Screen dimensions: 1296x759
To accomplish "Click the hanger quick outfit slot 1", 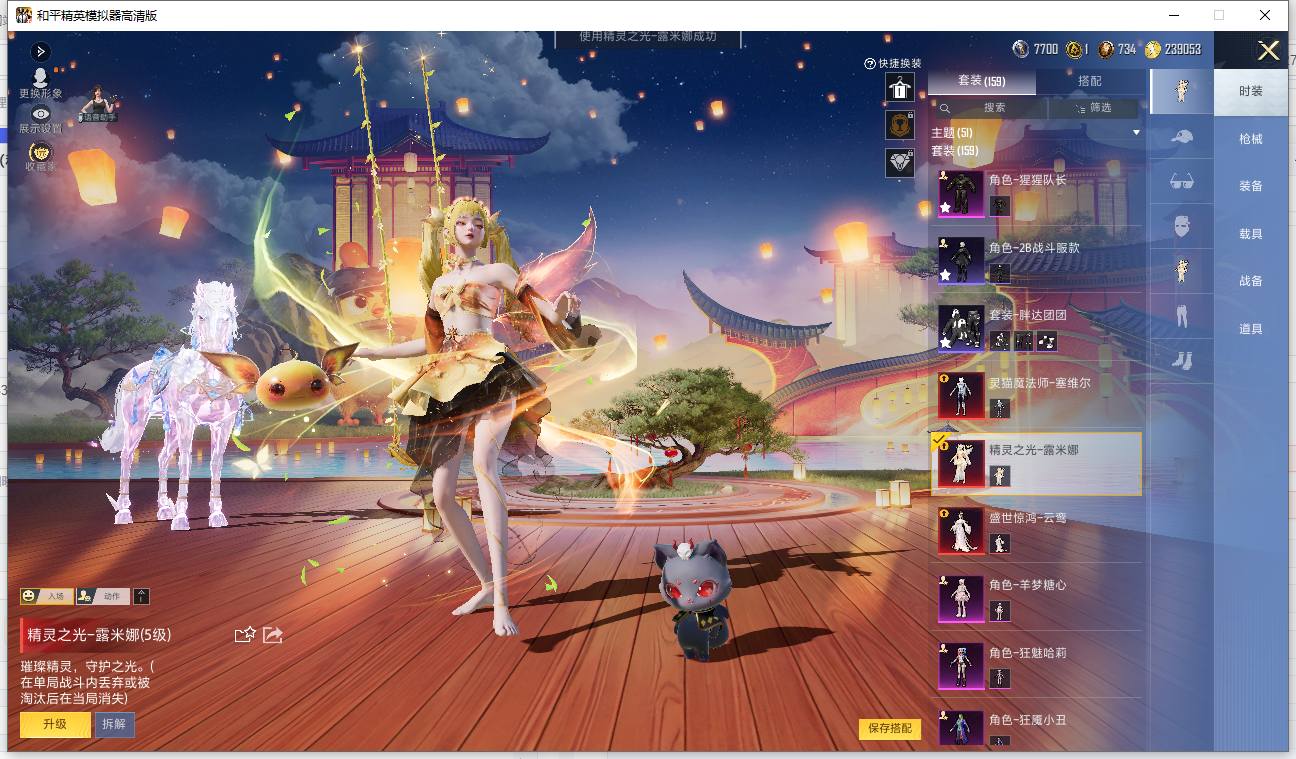I will point(900,88).
